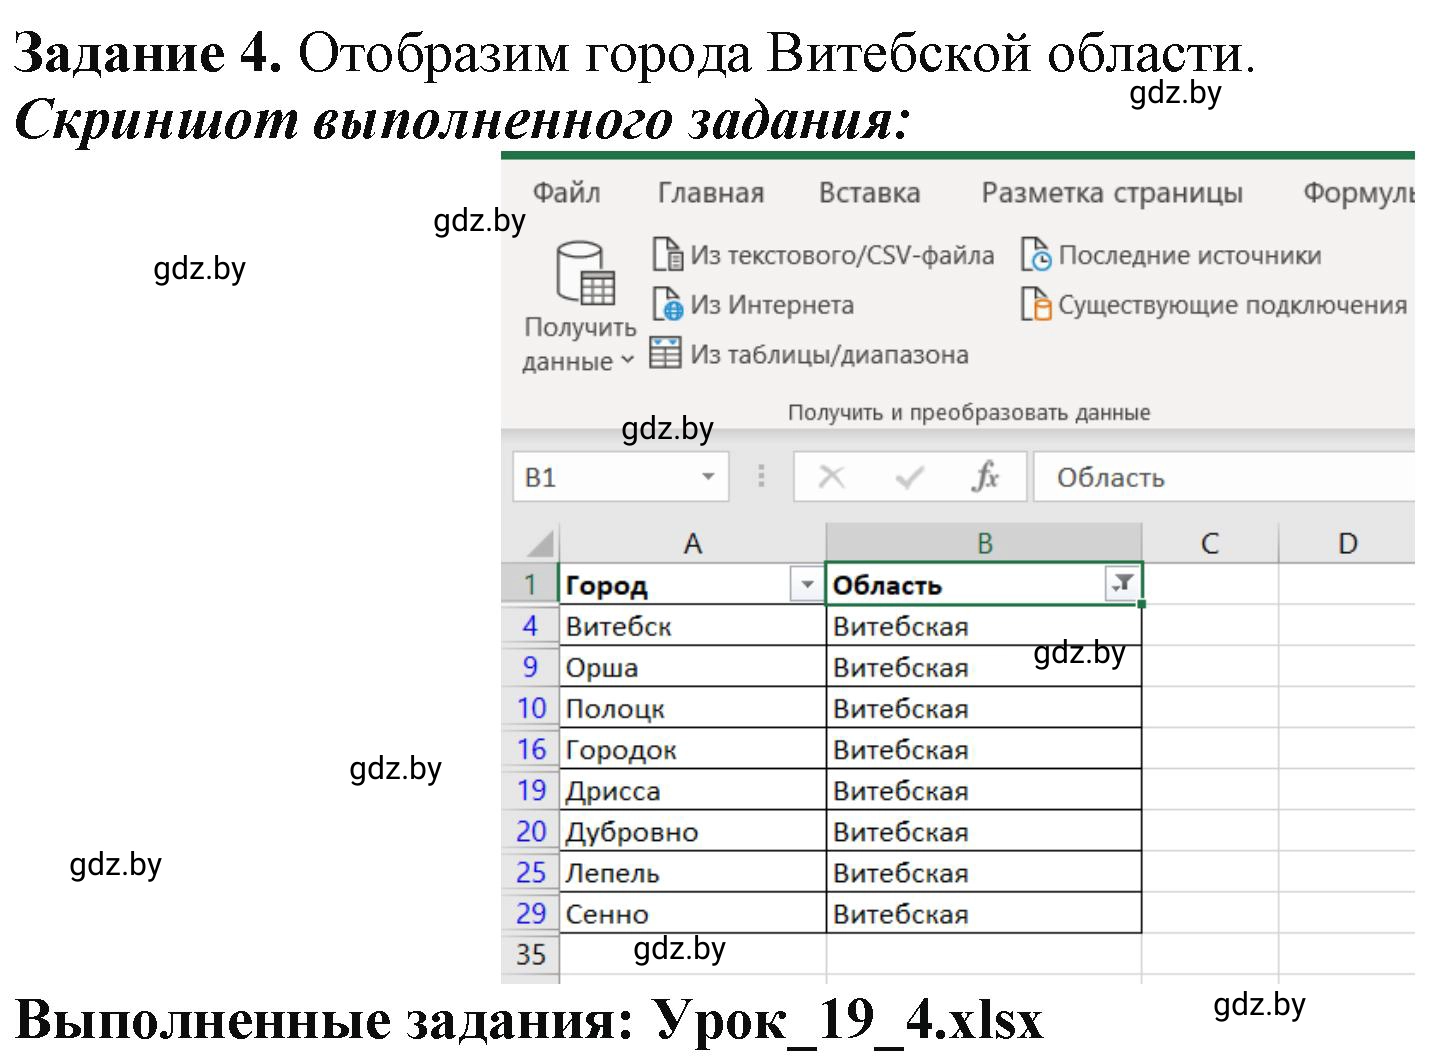Click the cell containing Сенно
Screen dimensions: 1454x1061
click(x=692, y=913)
